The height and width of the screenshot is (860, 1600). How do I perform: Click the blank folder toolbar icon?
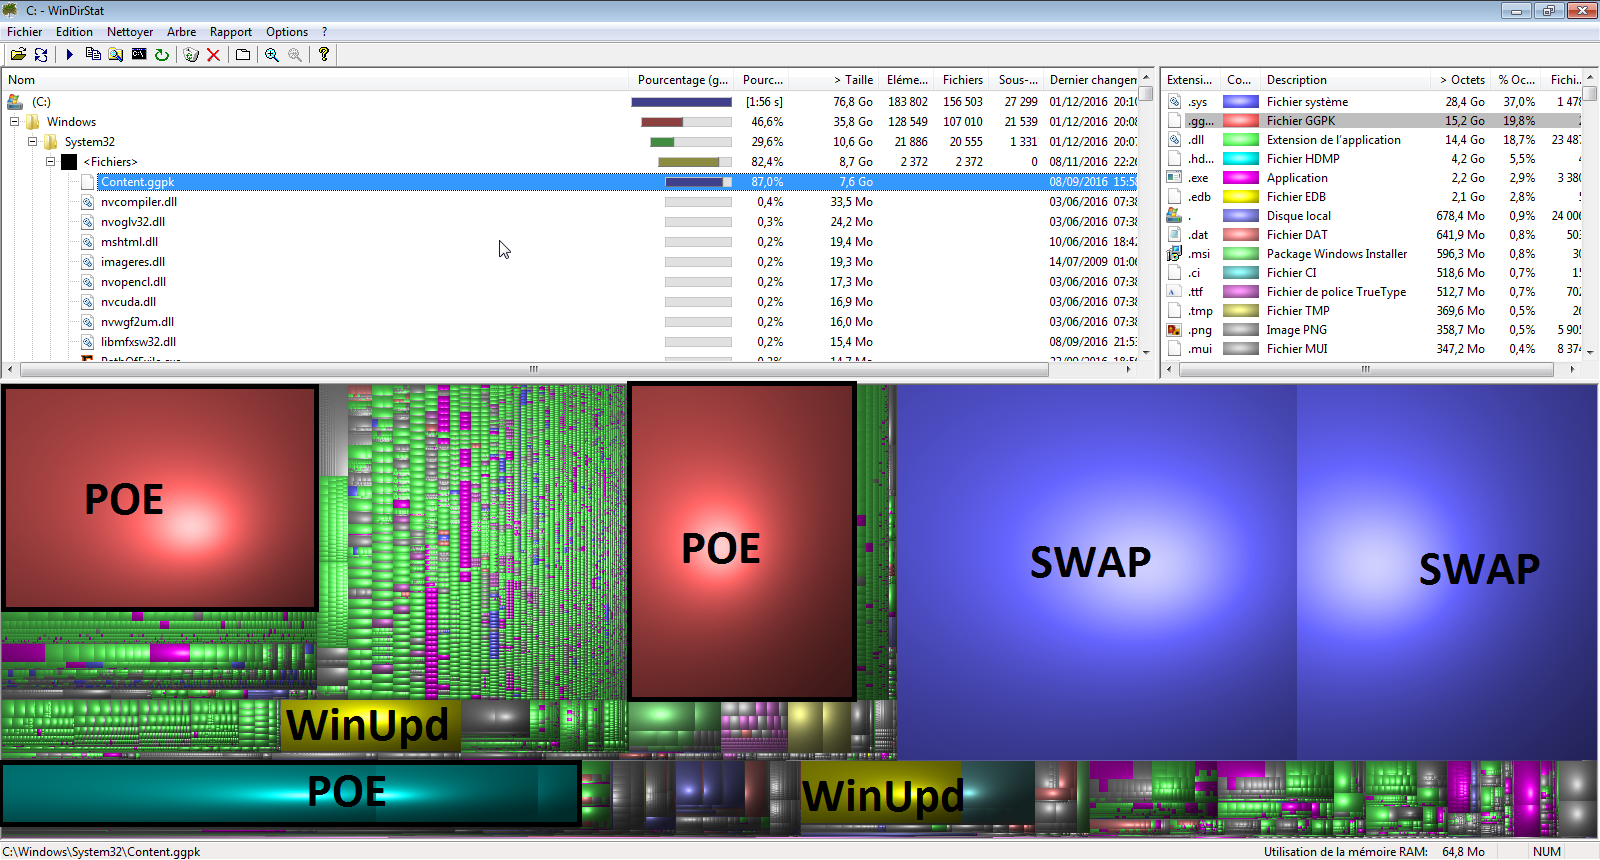(243, 55)
